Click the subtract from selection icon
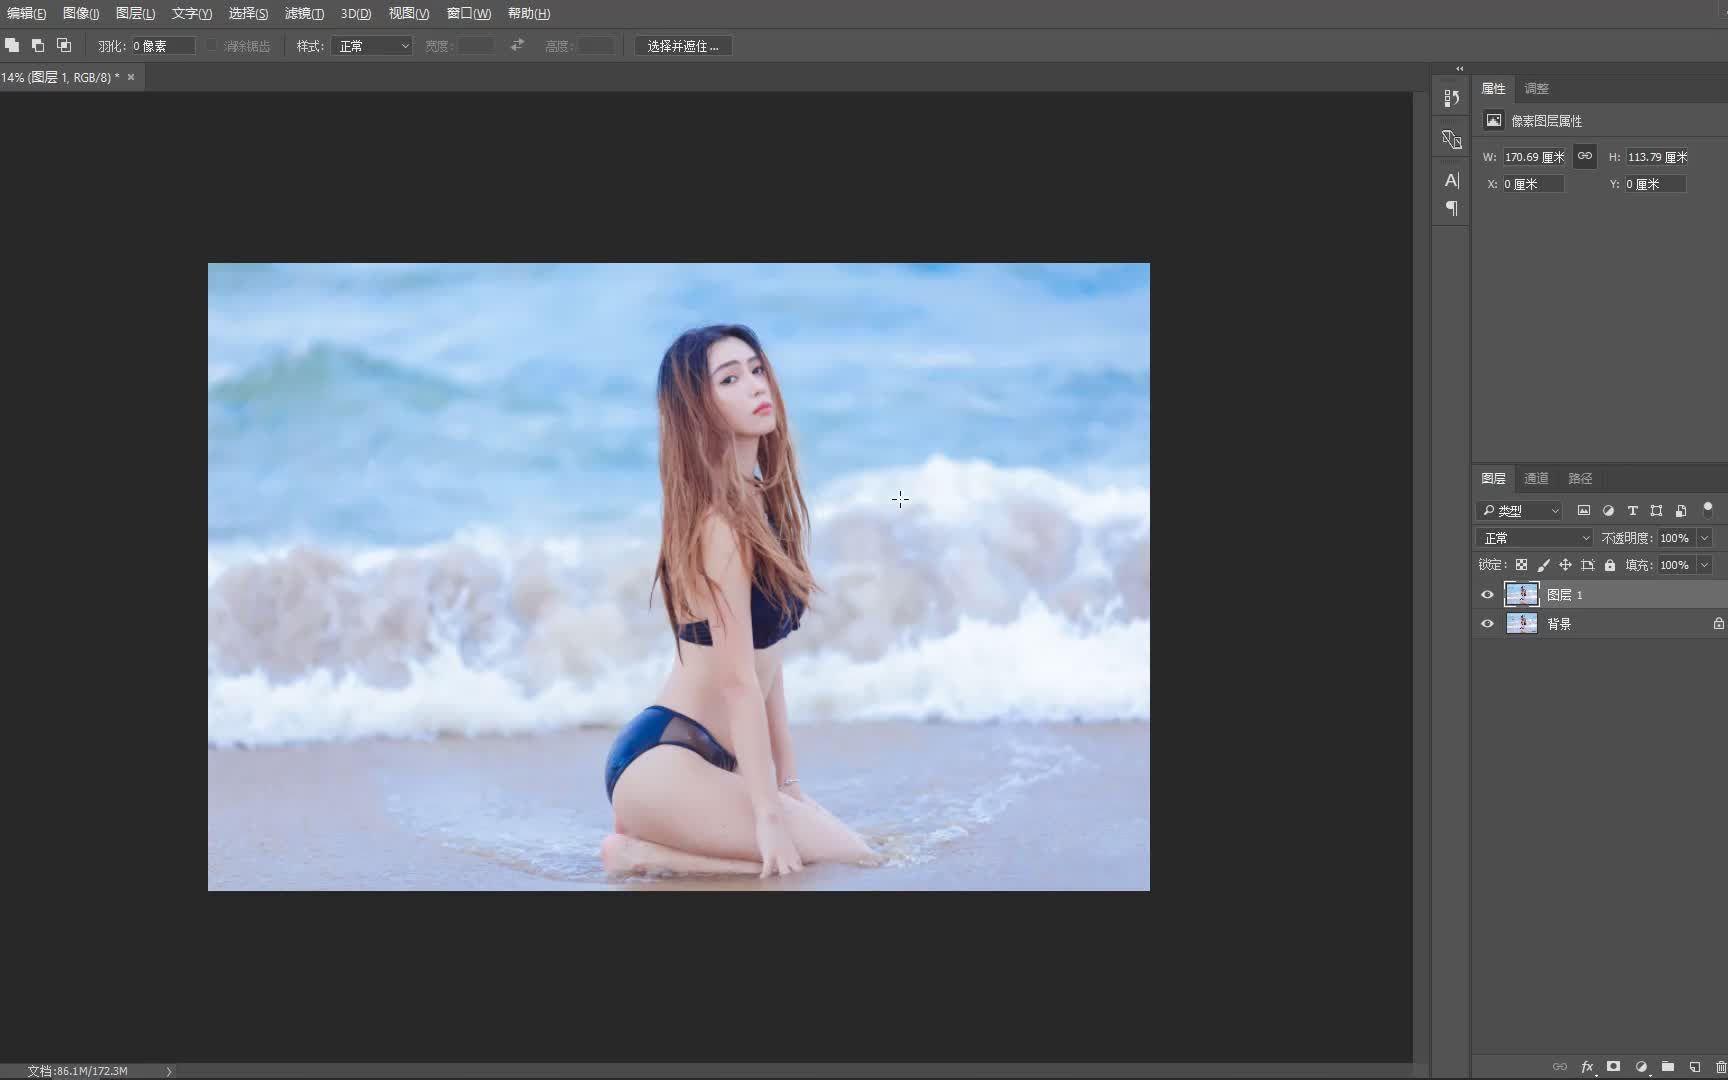Image resolution: width=1728 pixels, height=1080 pixels. pyautogui.click(x=38, y=45)
